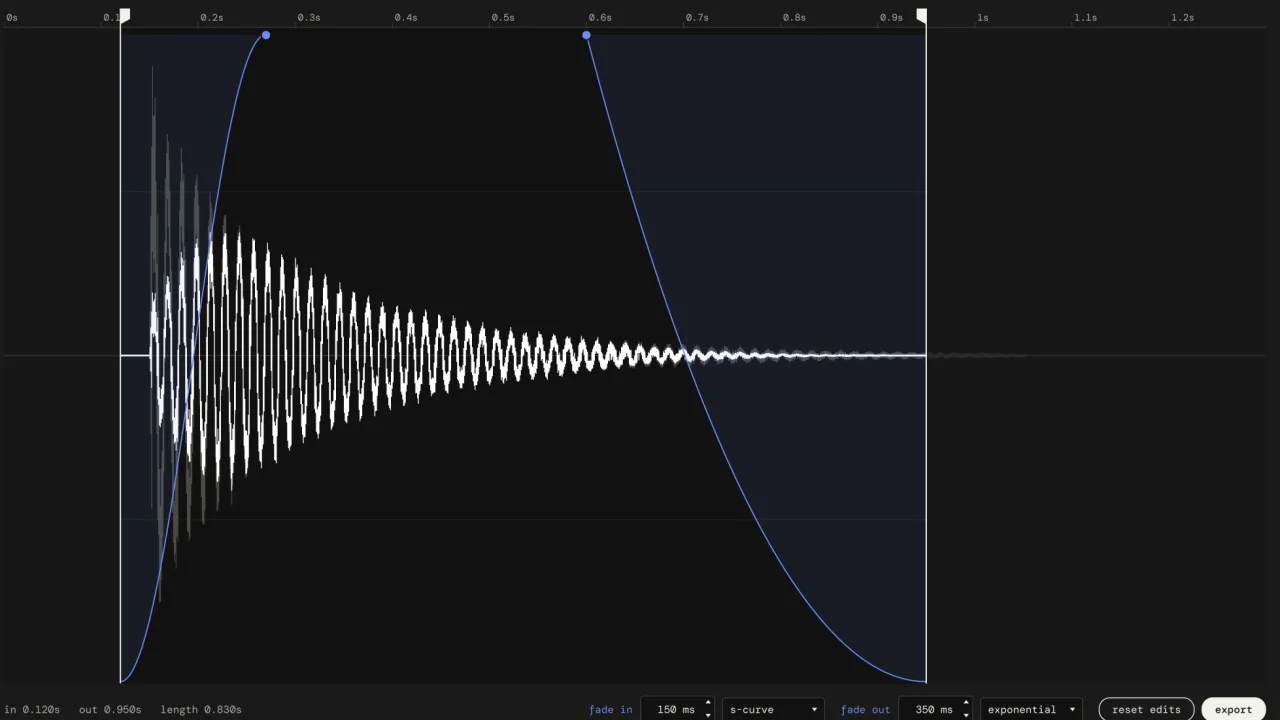Select the fade-out curve start point handle

pos(586,35)
